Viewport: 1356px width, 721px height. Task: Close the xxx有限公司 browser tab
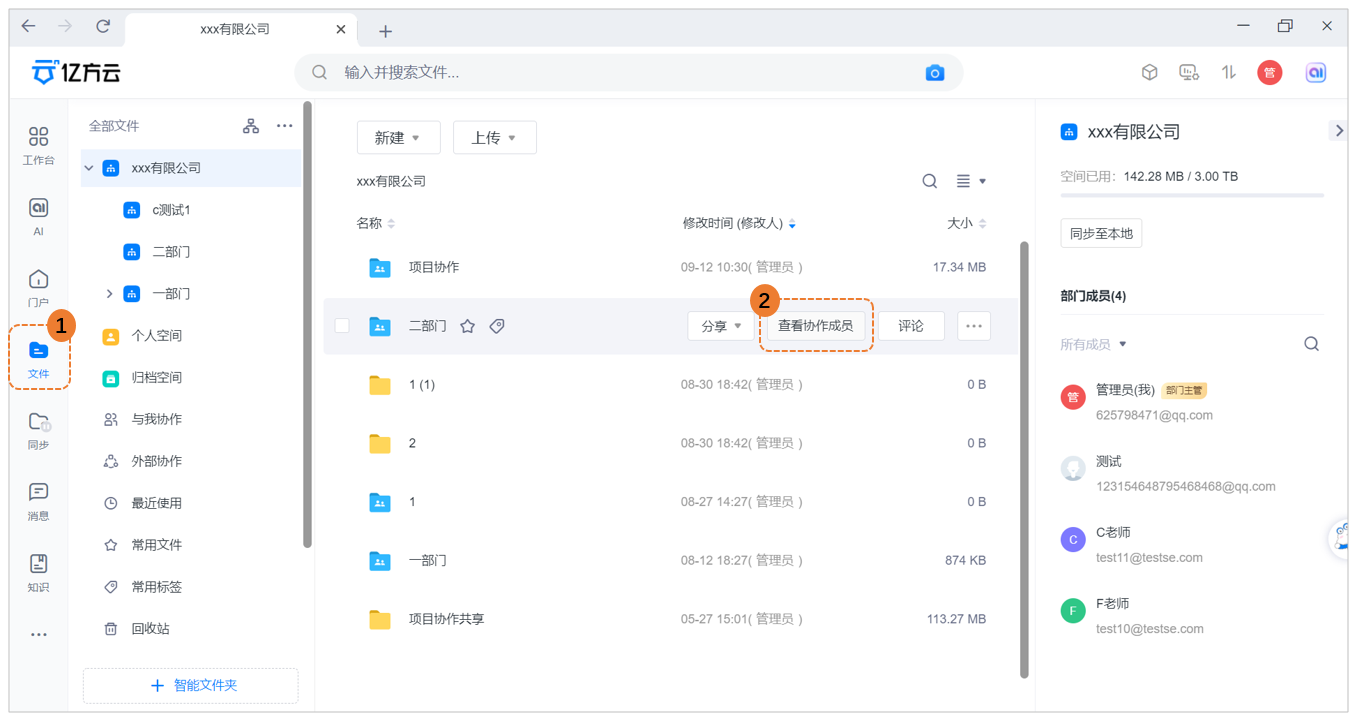(341, 29)
